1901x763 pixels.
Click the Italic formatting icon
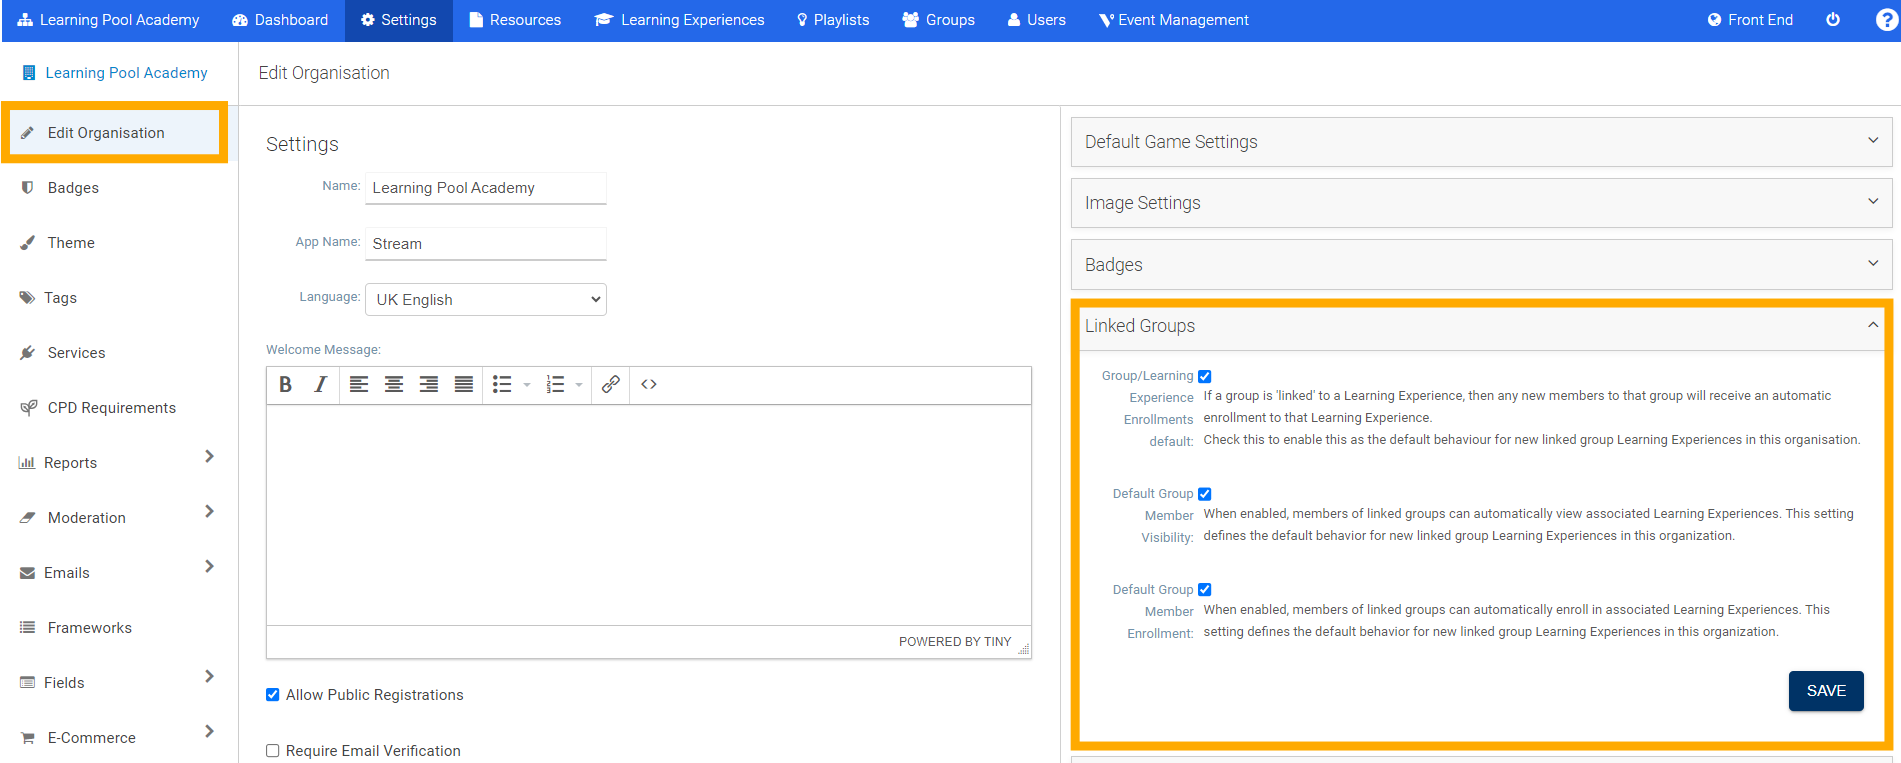pos(320,385)
